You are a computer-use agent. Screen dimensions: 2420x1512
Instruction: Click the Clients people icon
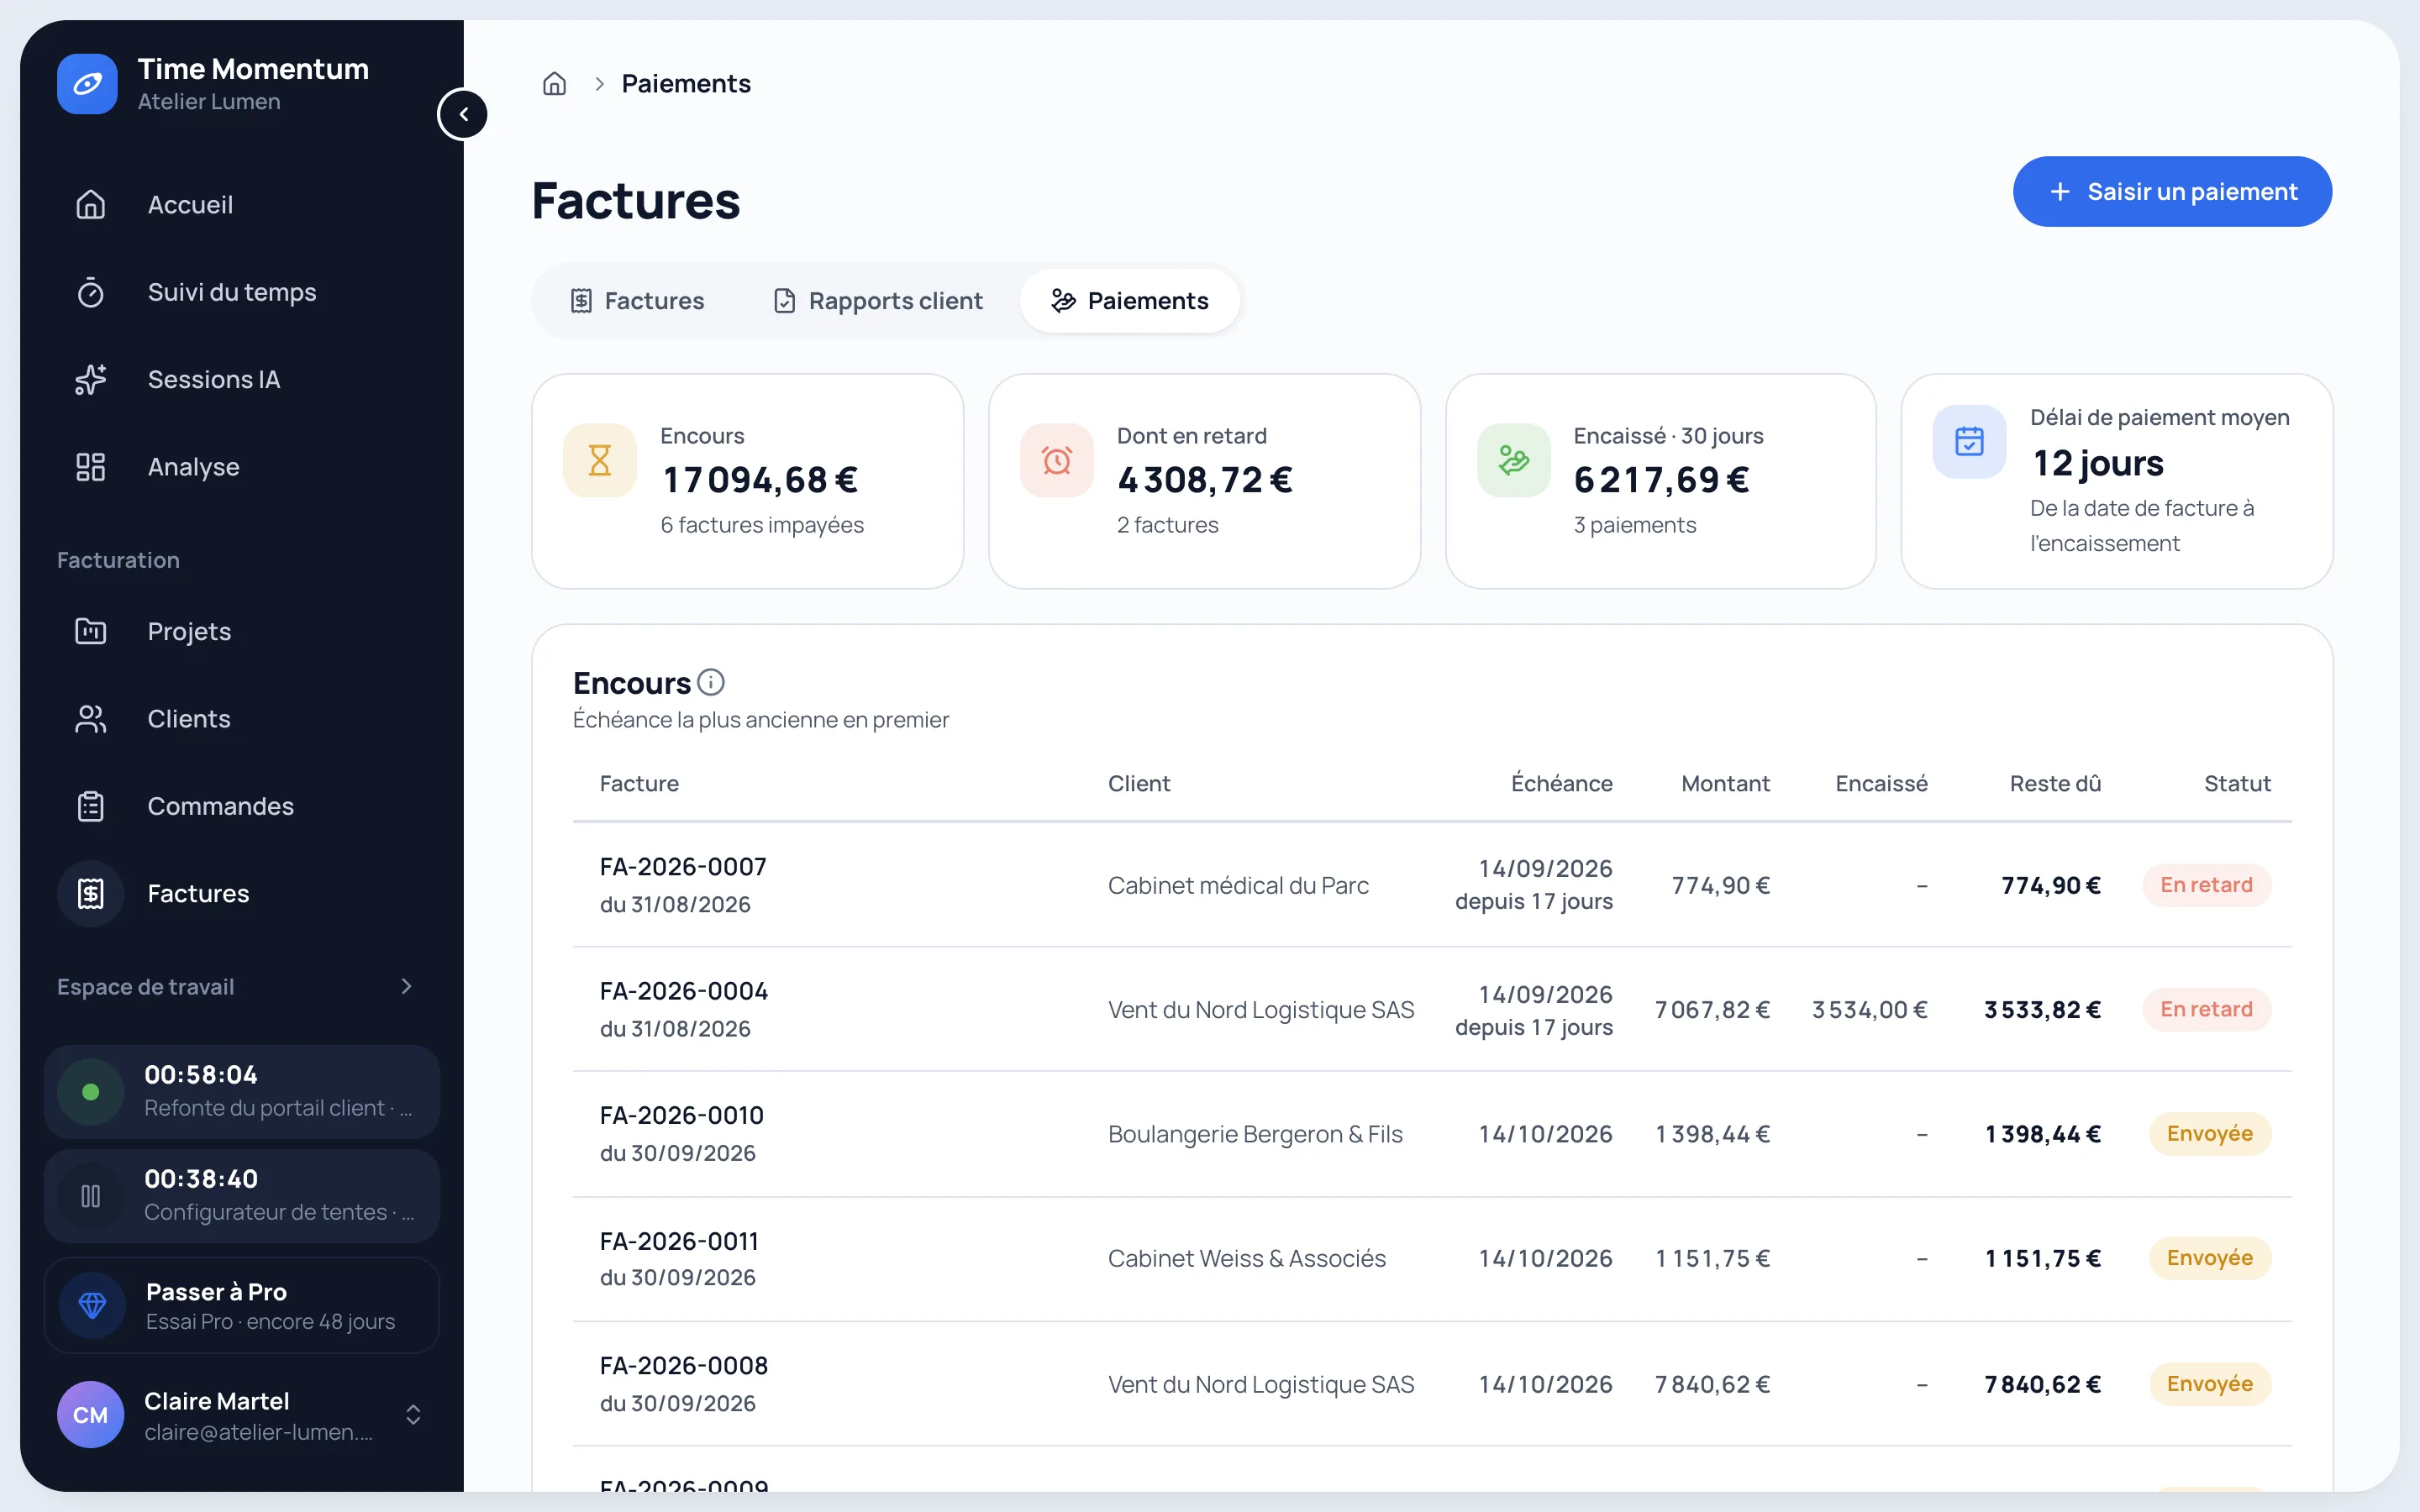pos(90,719)
